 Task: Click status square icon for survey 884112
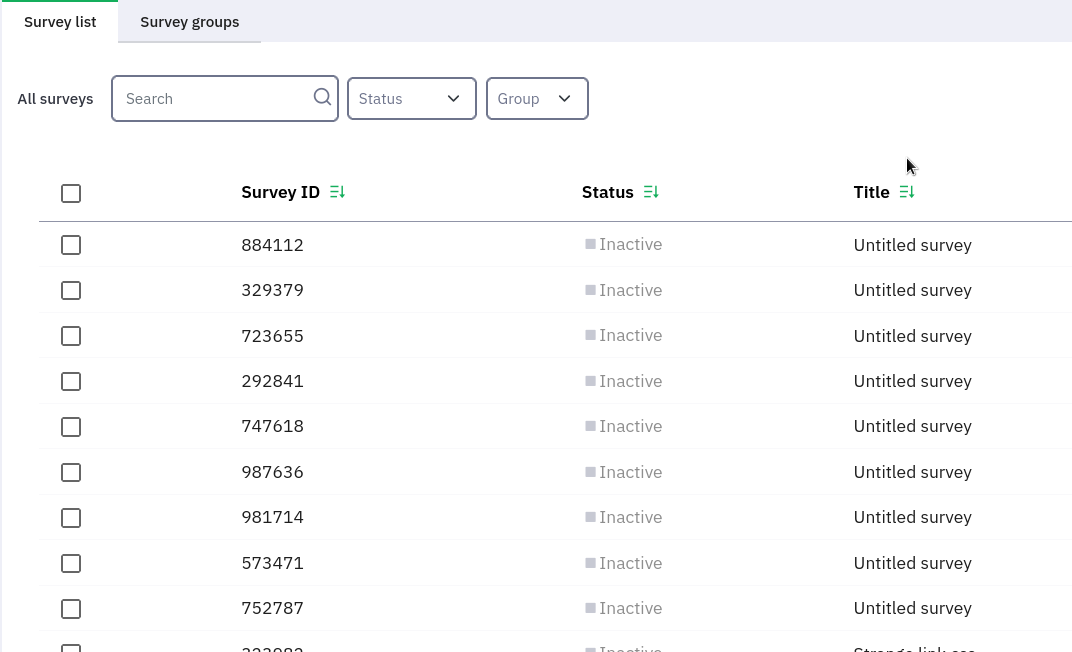(x=590, y=244)
